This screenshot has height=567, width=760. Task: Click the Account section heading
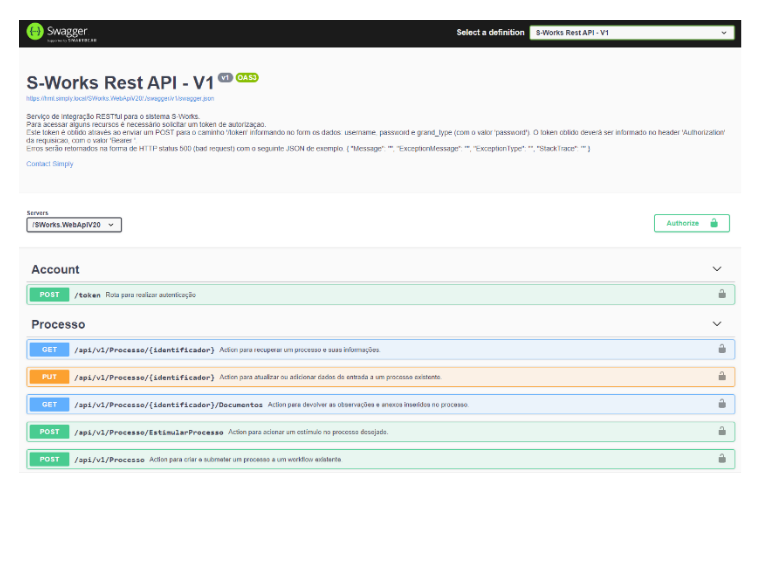pos(55,269)
